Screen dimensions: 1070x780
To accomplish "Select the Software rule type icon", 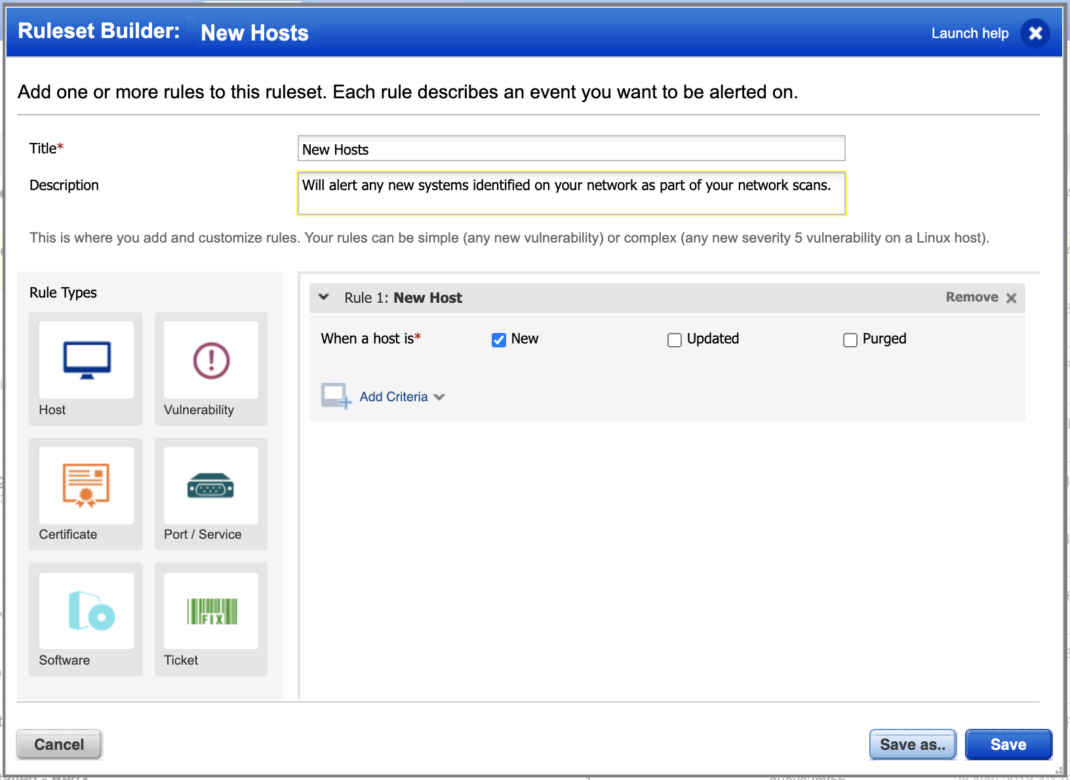I will [x=86, y=611].
